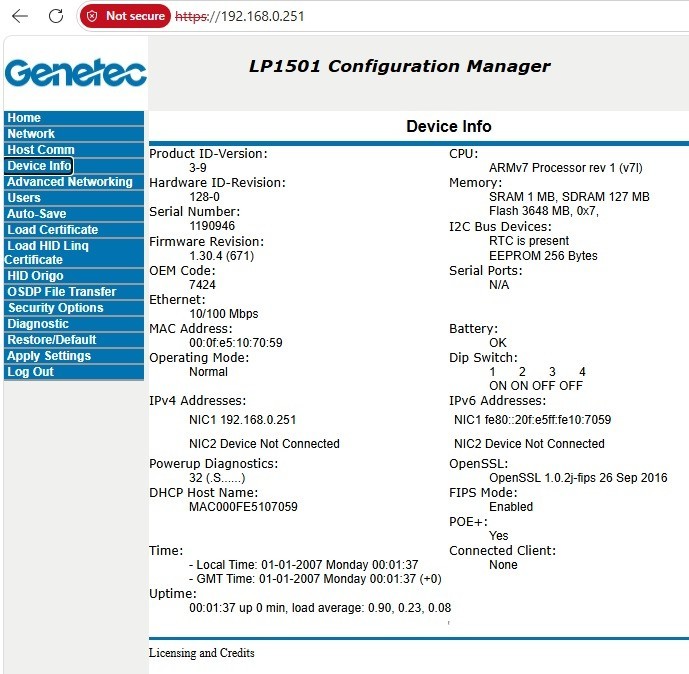The width and height of the screenshot is (689, 674).
Task: Click the address bar URL 192.168.0.251
Action: point(239,16)
